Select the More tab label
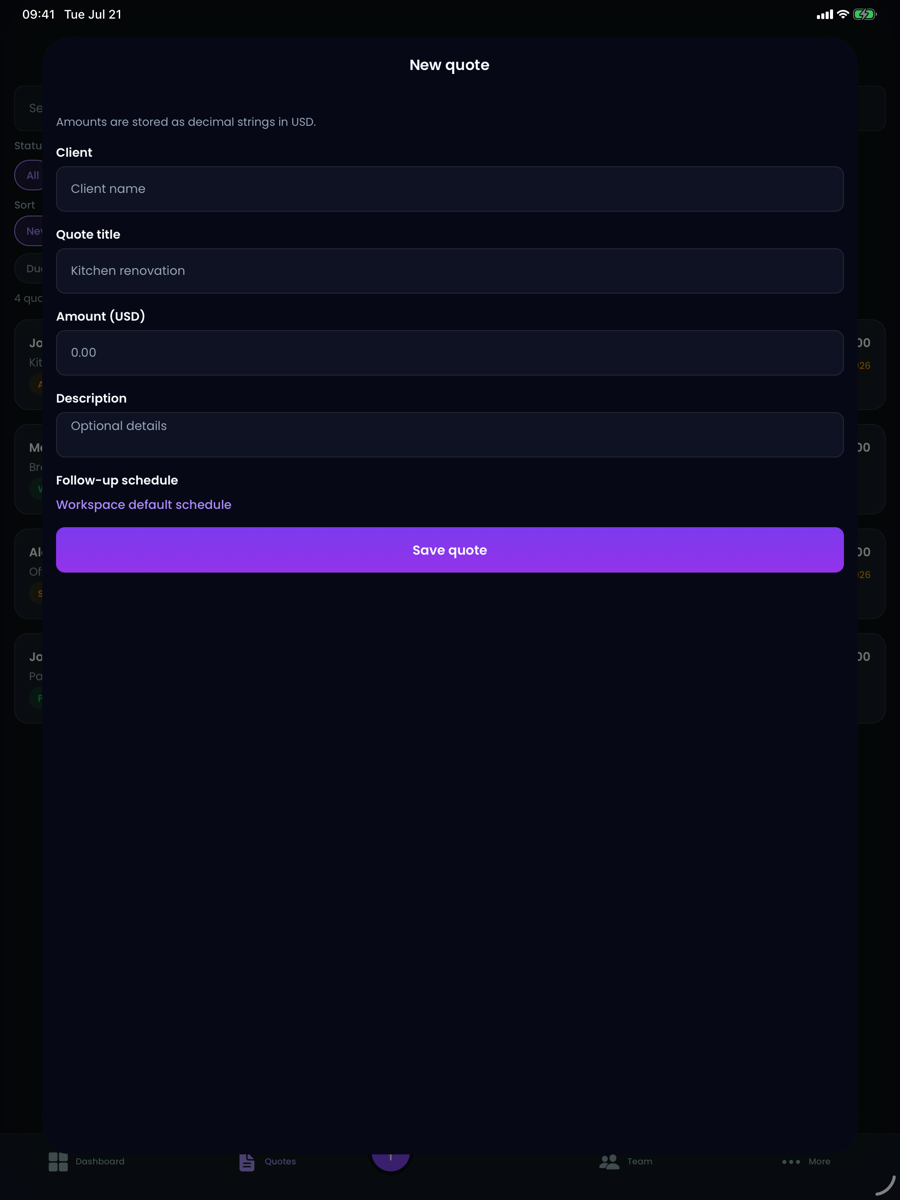The width and height of the screenshot is (900, 1200). click(x=820, y=1162)
